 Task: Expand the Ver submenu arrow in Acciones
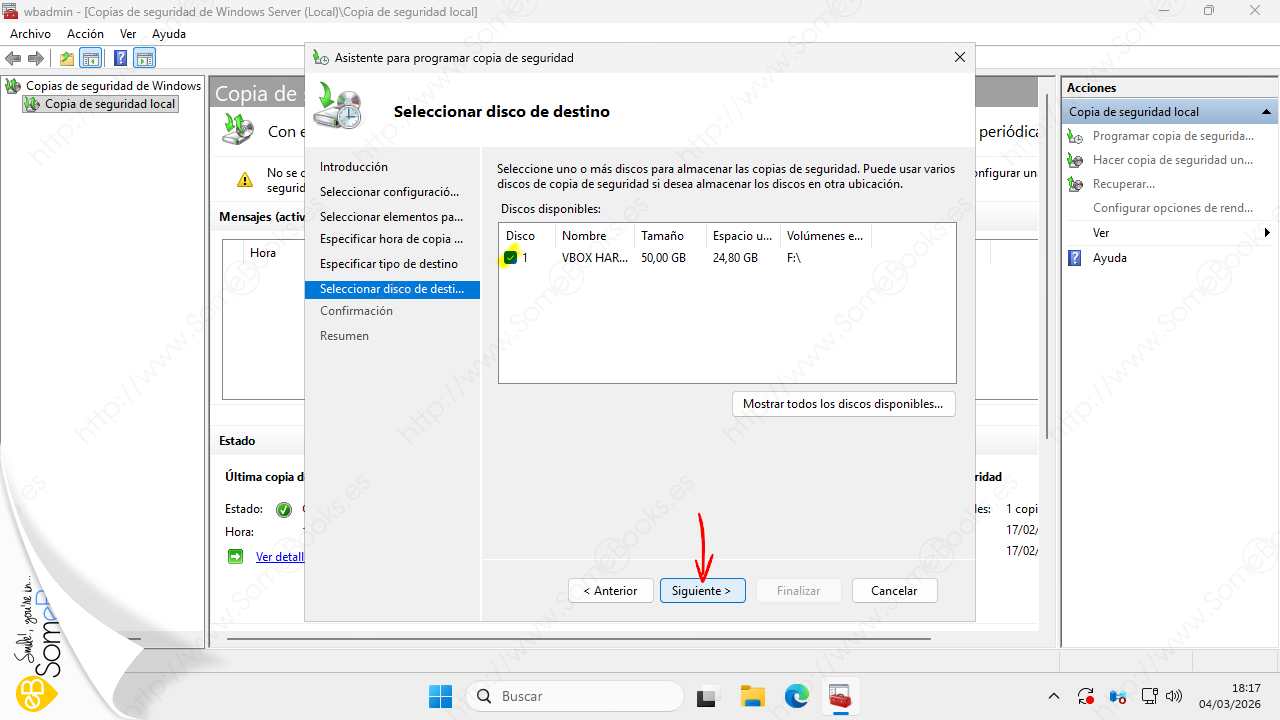1267,233
